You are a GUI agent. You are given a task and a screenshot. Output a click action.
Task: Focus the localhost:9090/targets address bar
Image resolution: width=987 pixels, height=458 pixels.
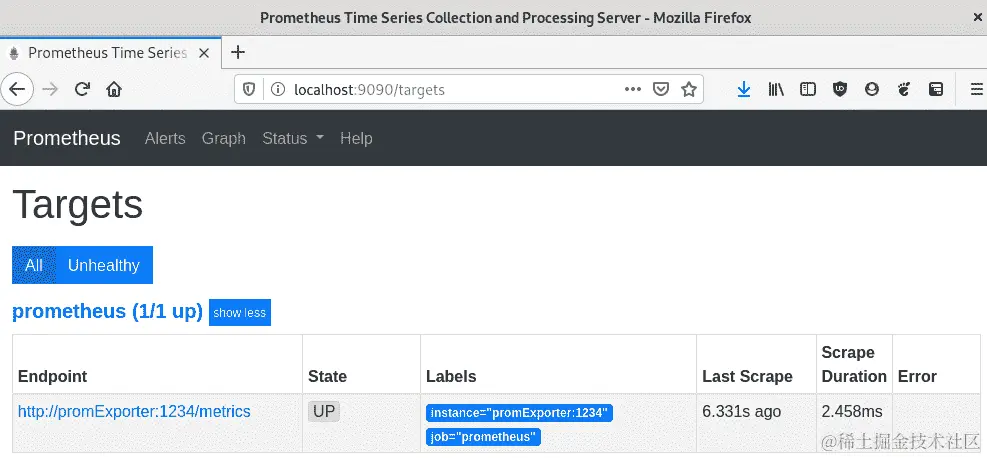click(x=450, y=89)
